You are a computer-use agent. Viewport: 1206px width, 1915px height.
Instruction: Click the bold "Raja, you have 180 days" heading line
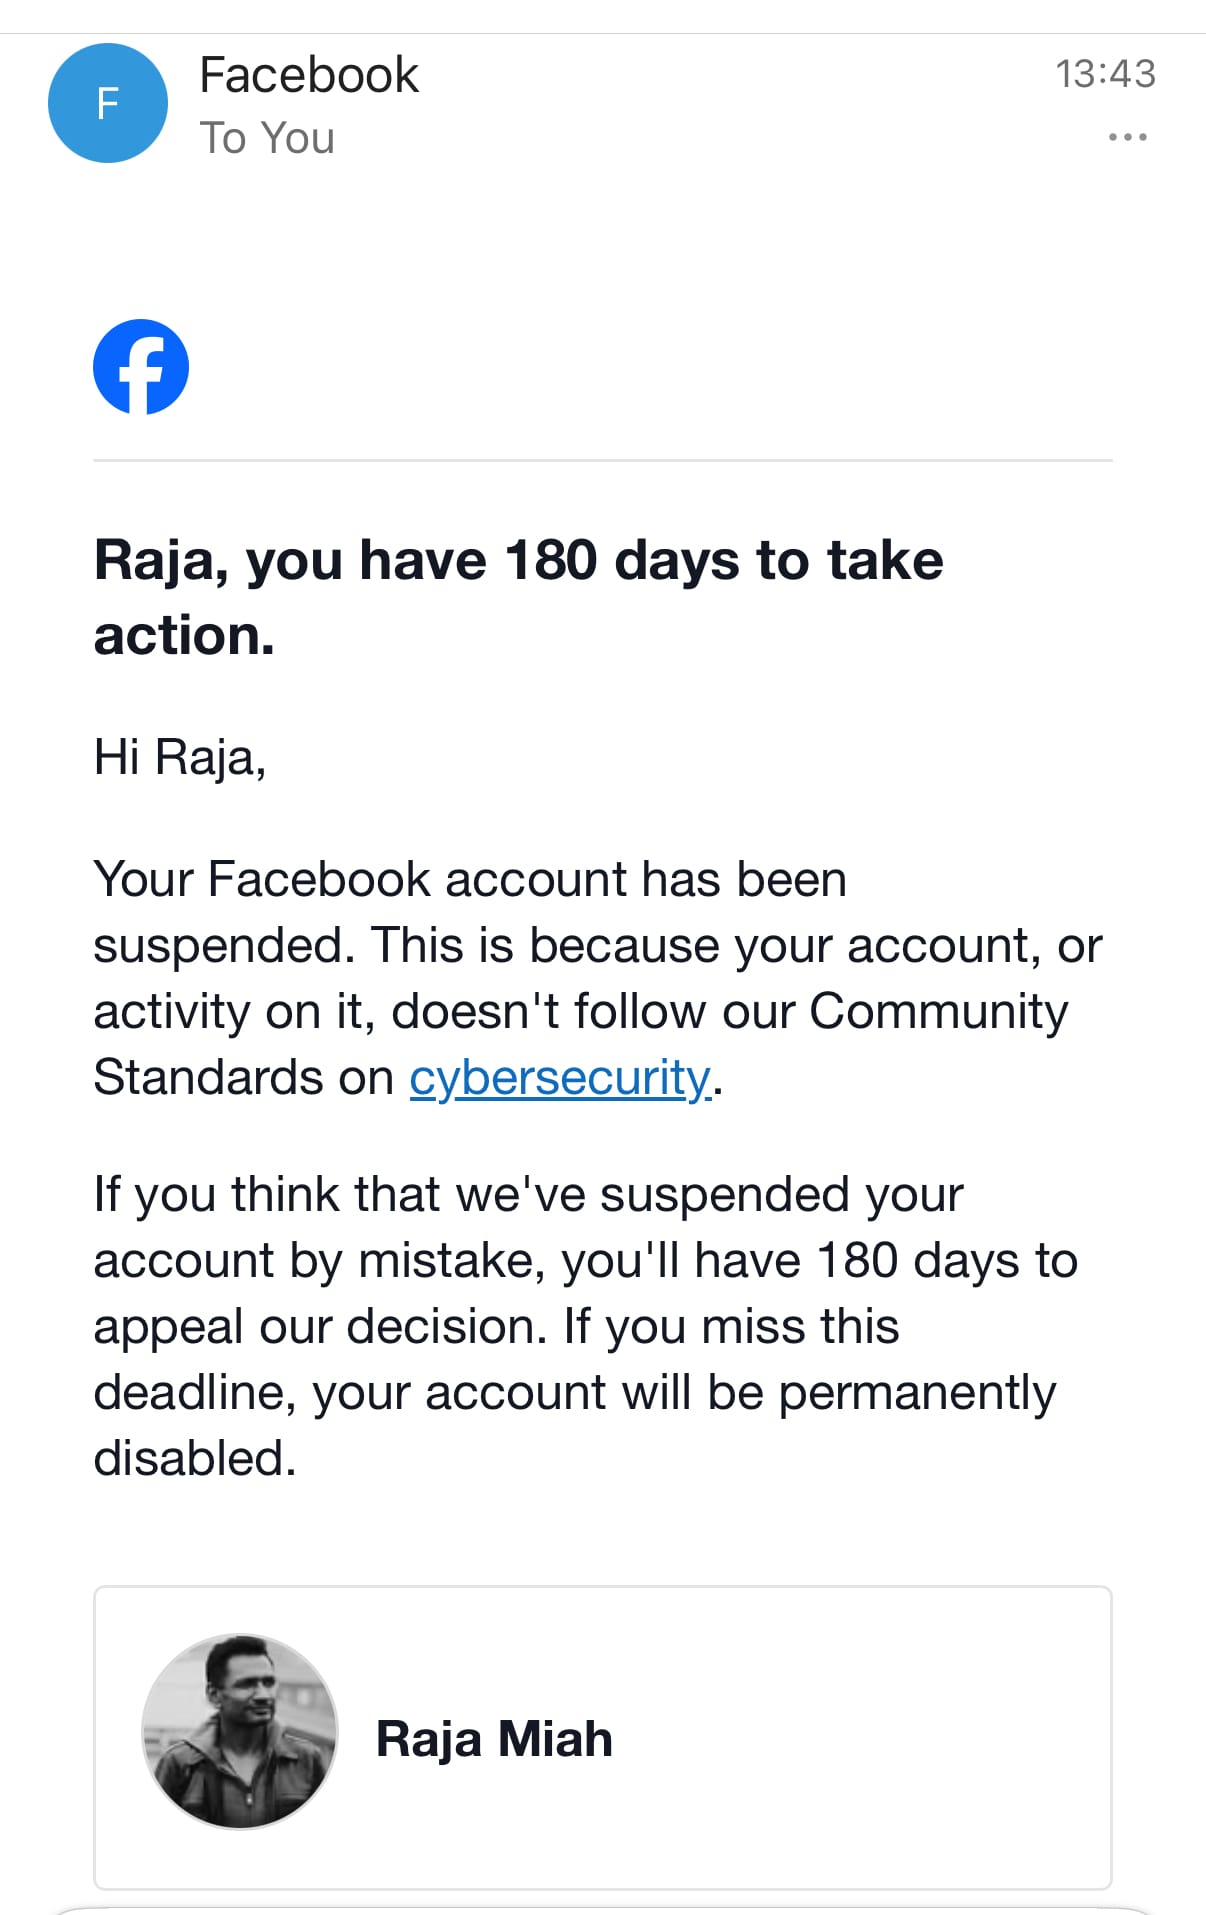518,560
